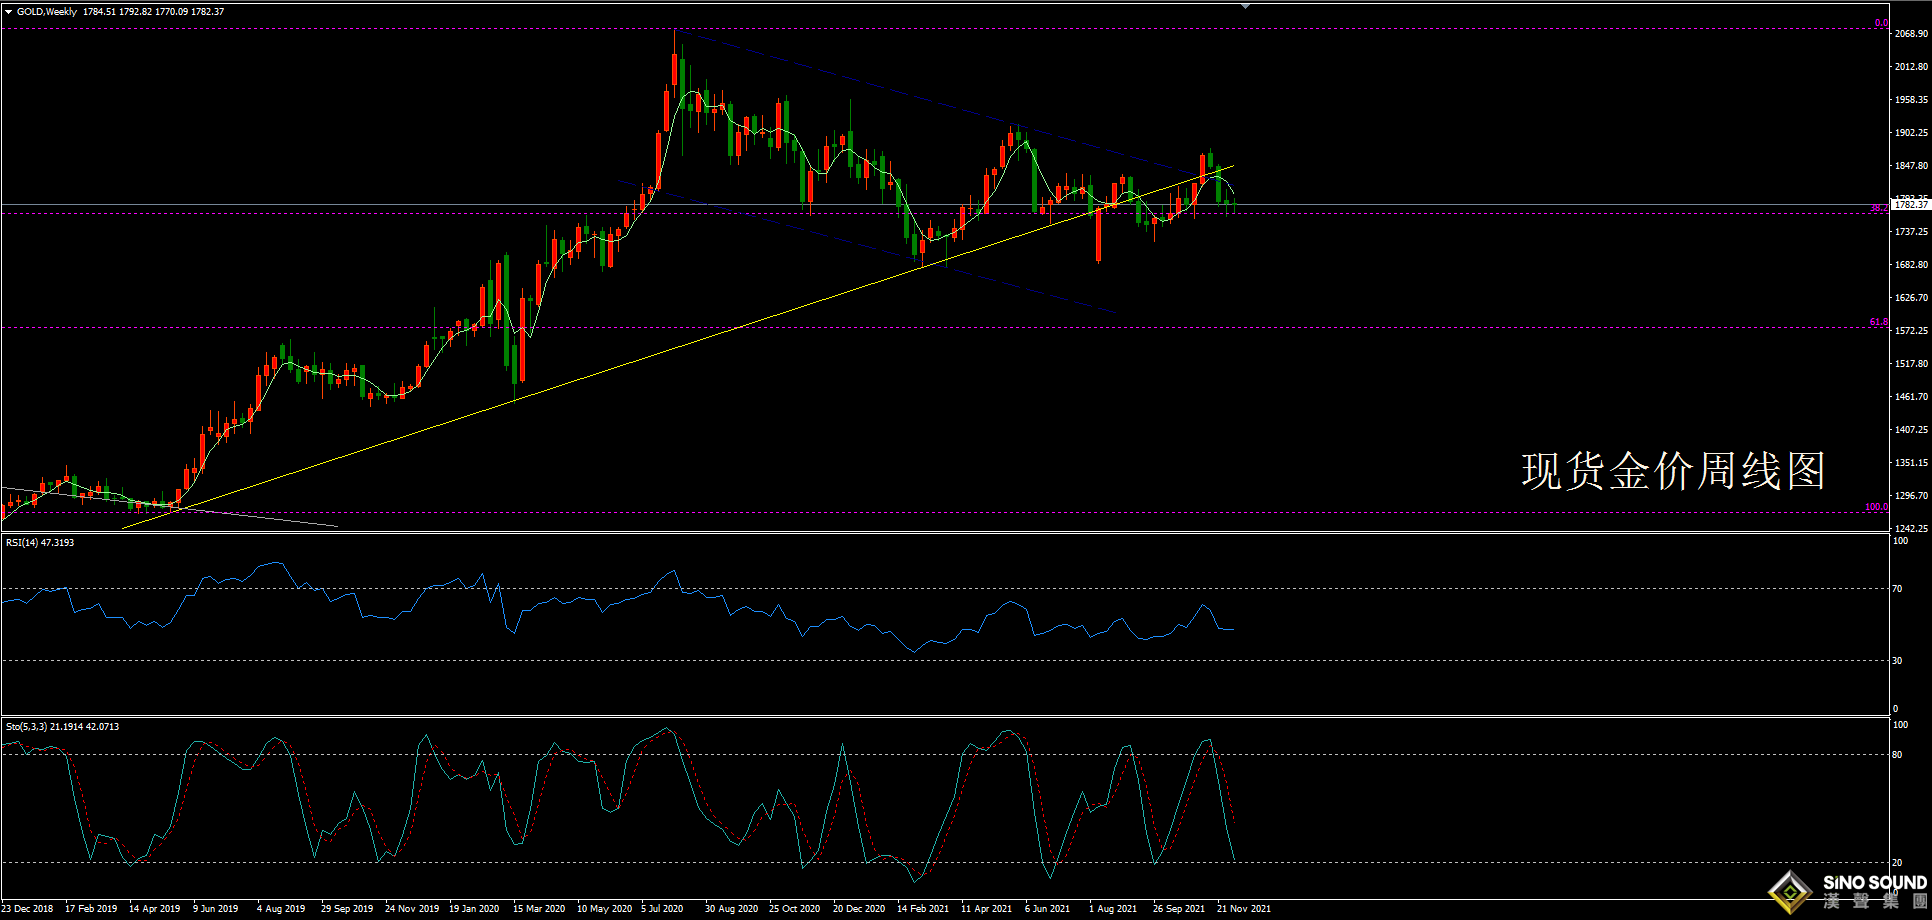The height and width of the screenshot is (920, 1932).
Task: Click the 80 level on the Stochastic scale
Action: (1897, 755)
